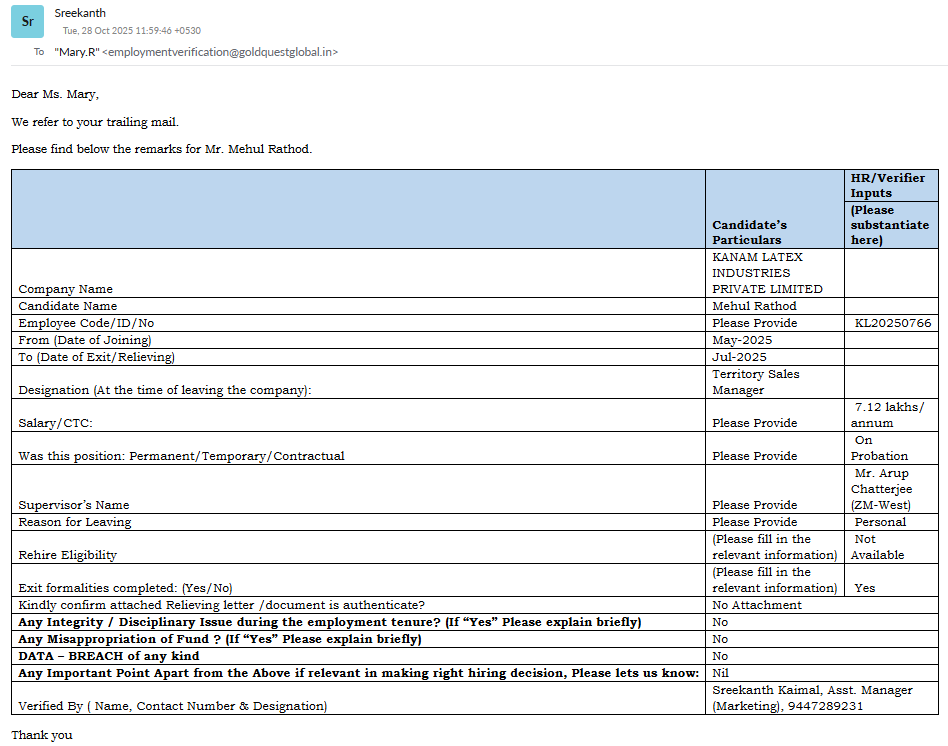Click the email timestamp Tue, 28 Oct 2025

point(132,30)
